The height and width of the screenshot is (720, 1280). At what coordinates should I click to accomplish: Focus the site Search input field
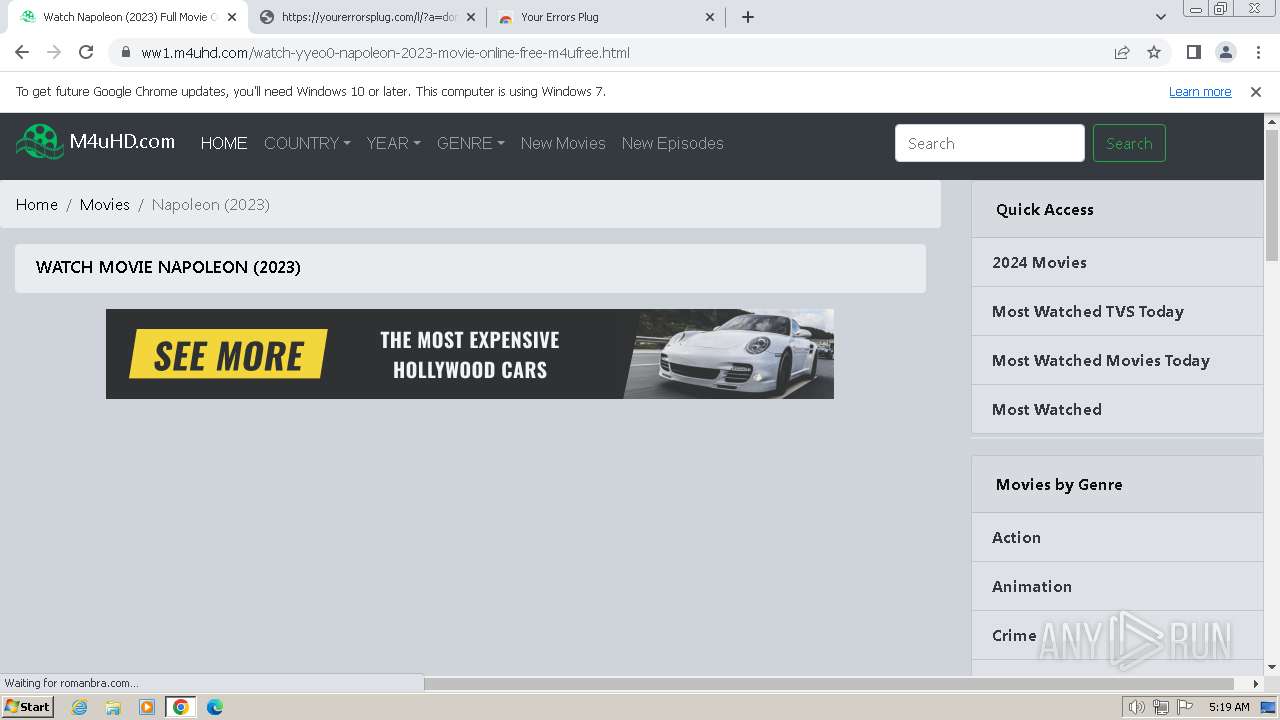coord(990,143)
